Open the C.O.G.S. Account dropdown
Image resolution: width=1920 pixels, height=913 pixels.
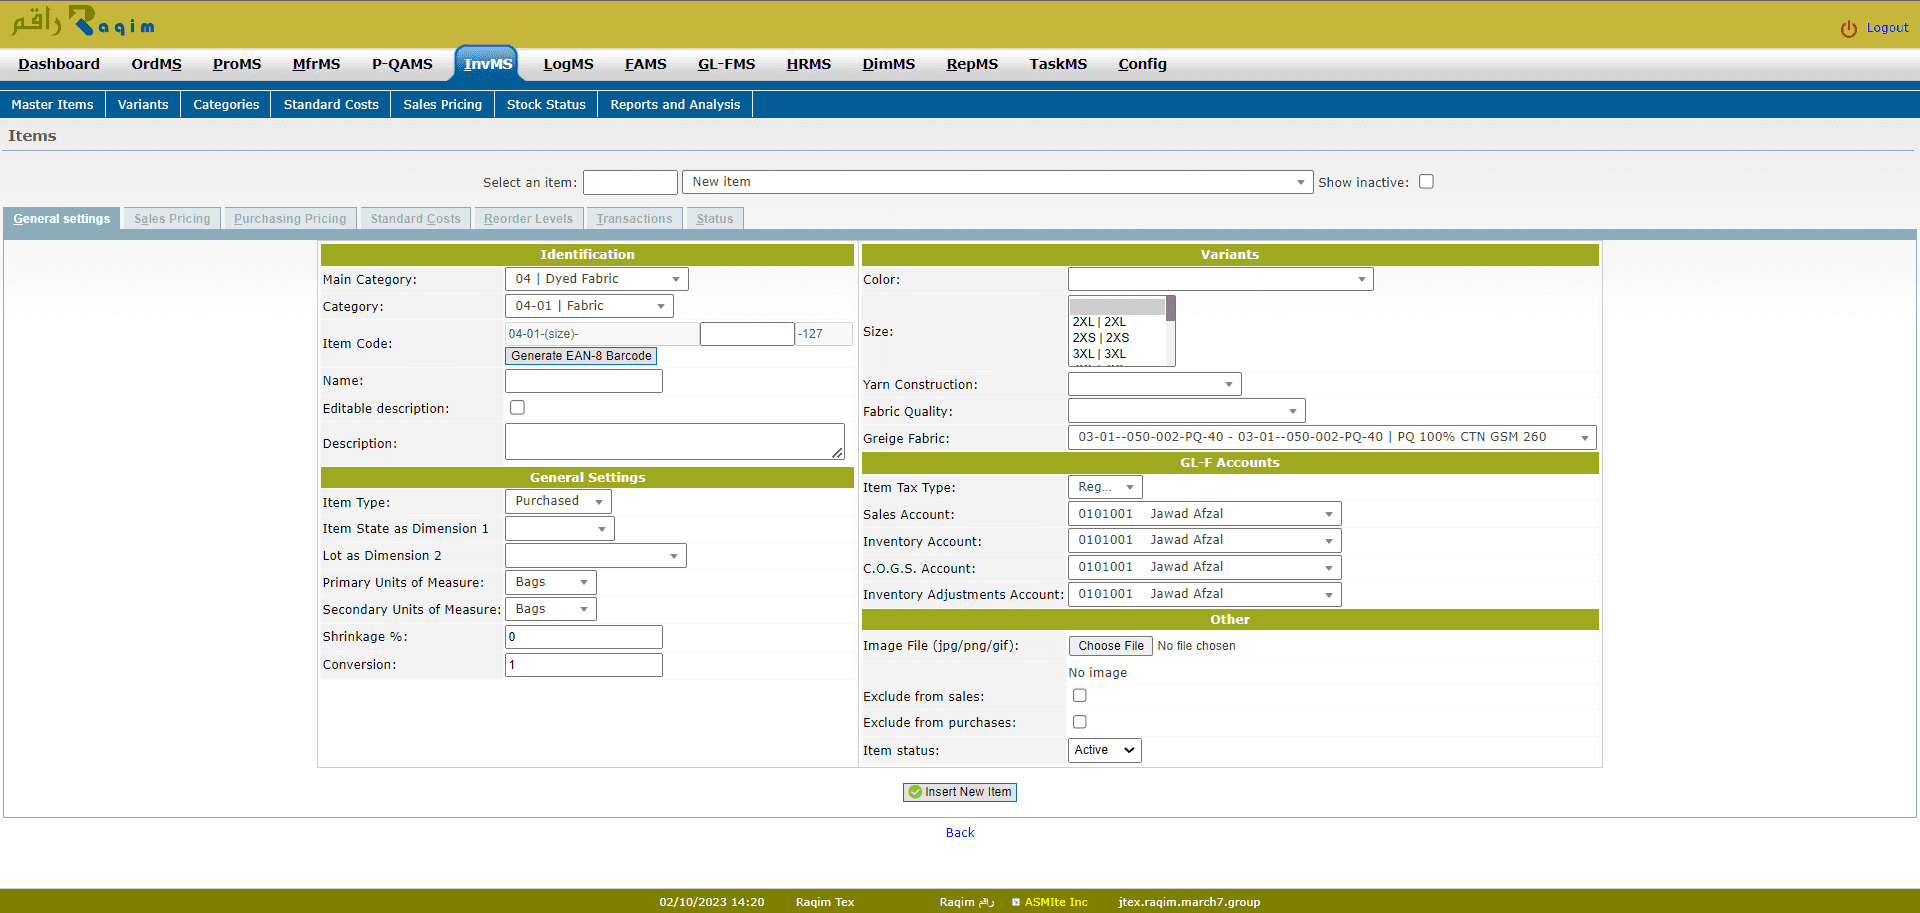pos(1204,567)
